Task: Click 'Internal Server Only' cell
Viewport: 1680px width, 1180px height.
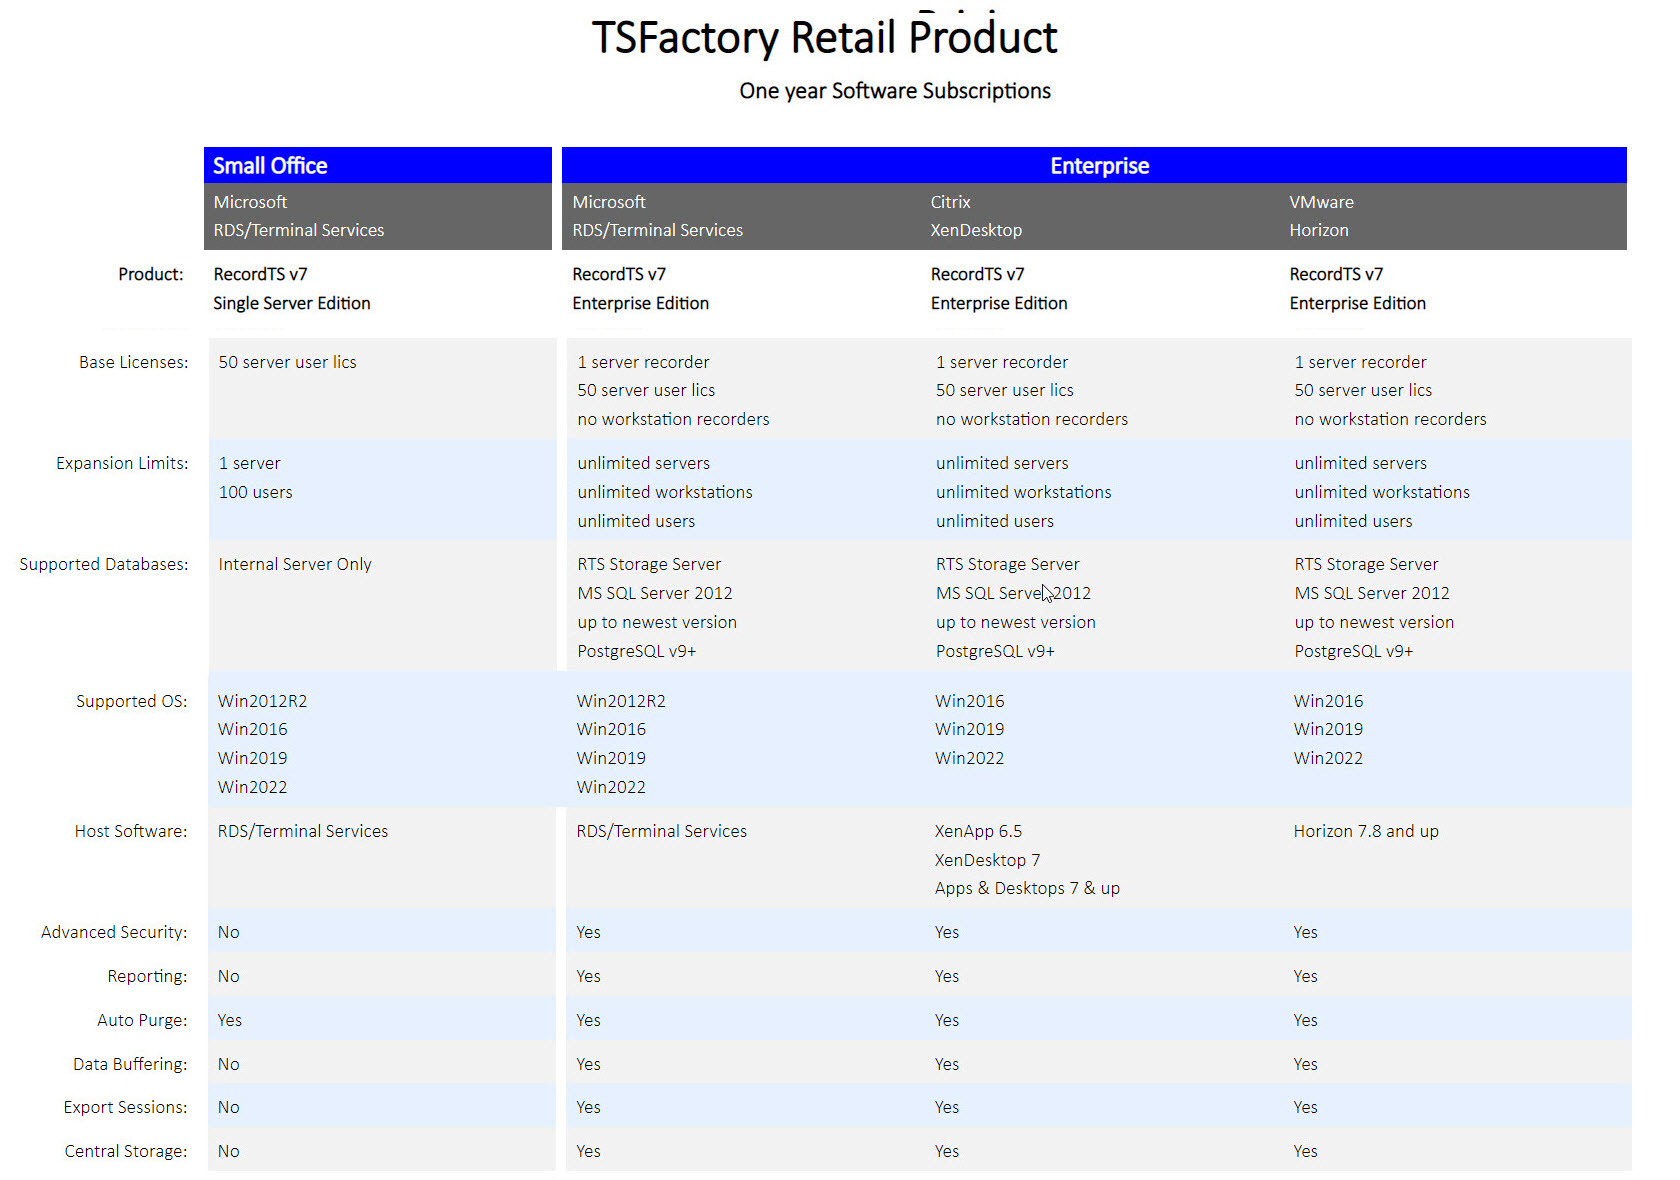Action: tap(295, 564)
